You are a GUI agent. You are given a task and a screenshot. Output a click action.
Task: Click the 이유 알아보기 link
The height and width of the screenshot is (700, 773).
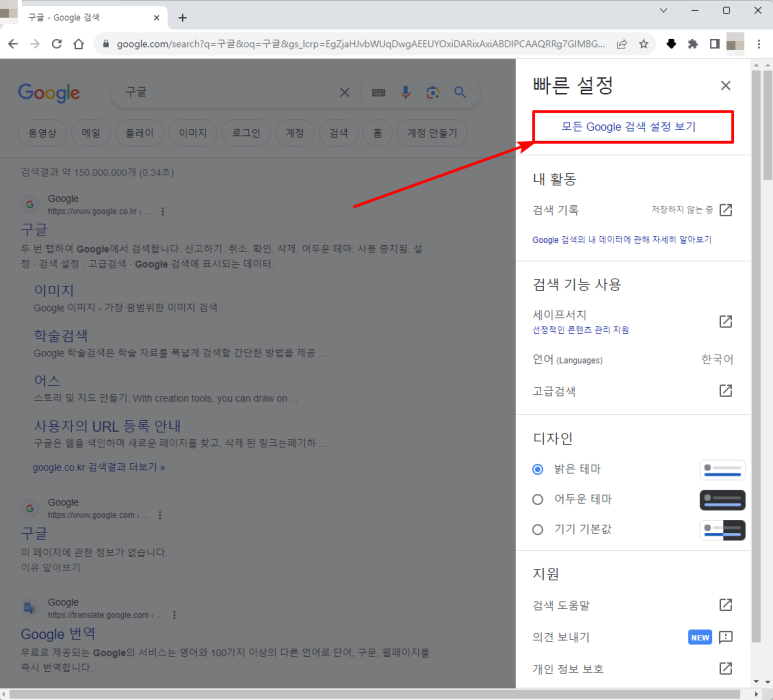pos(50,567)
